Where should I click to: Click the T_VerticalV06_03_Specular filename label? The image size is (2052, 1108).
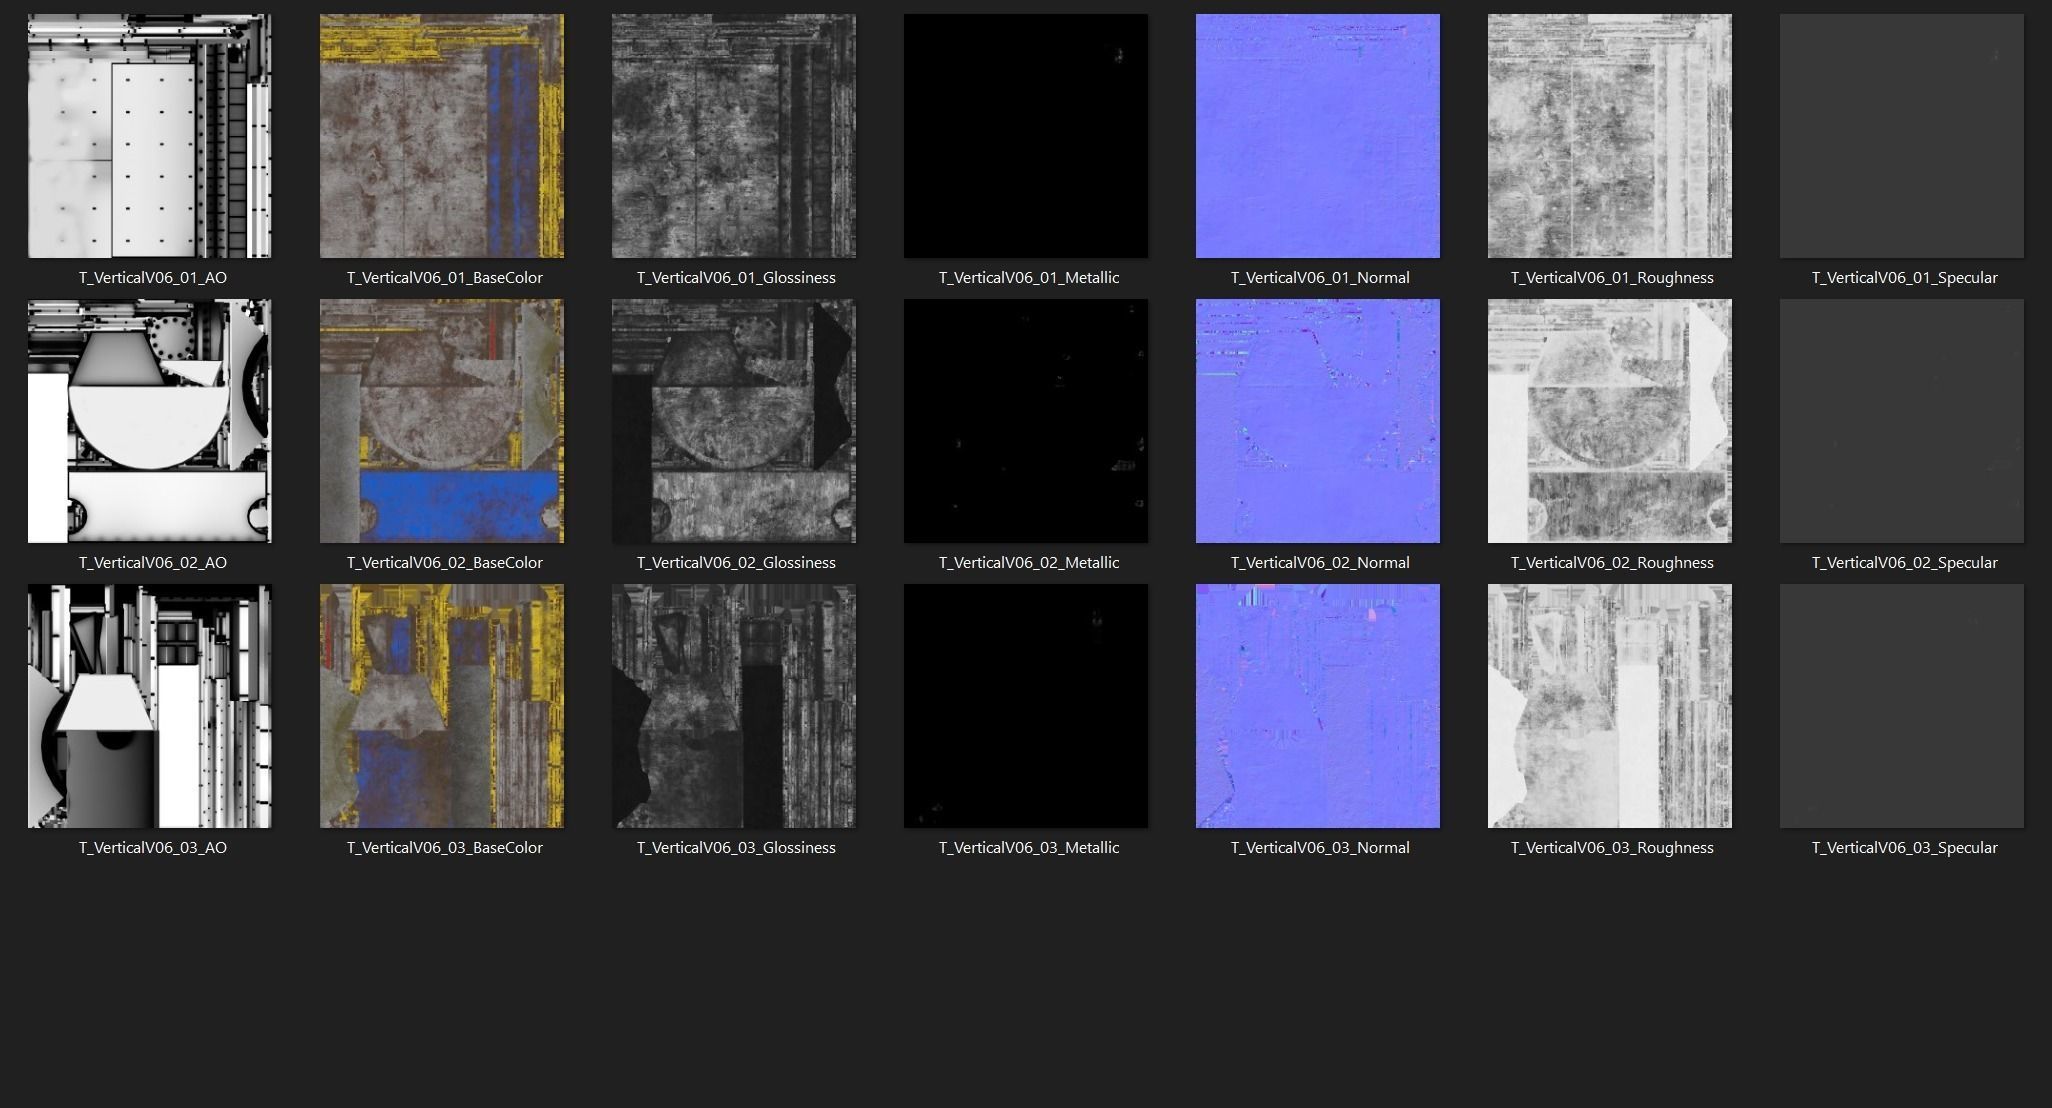pos(1904,847)
